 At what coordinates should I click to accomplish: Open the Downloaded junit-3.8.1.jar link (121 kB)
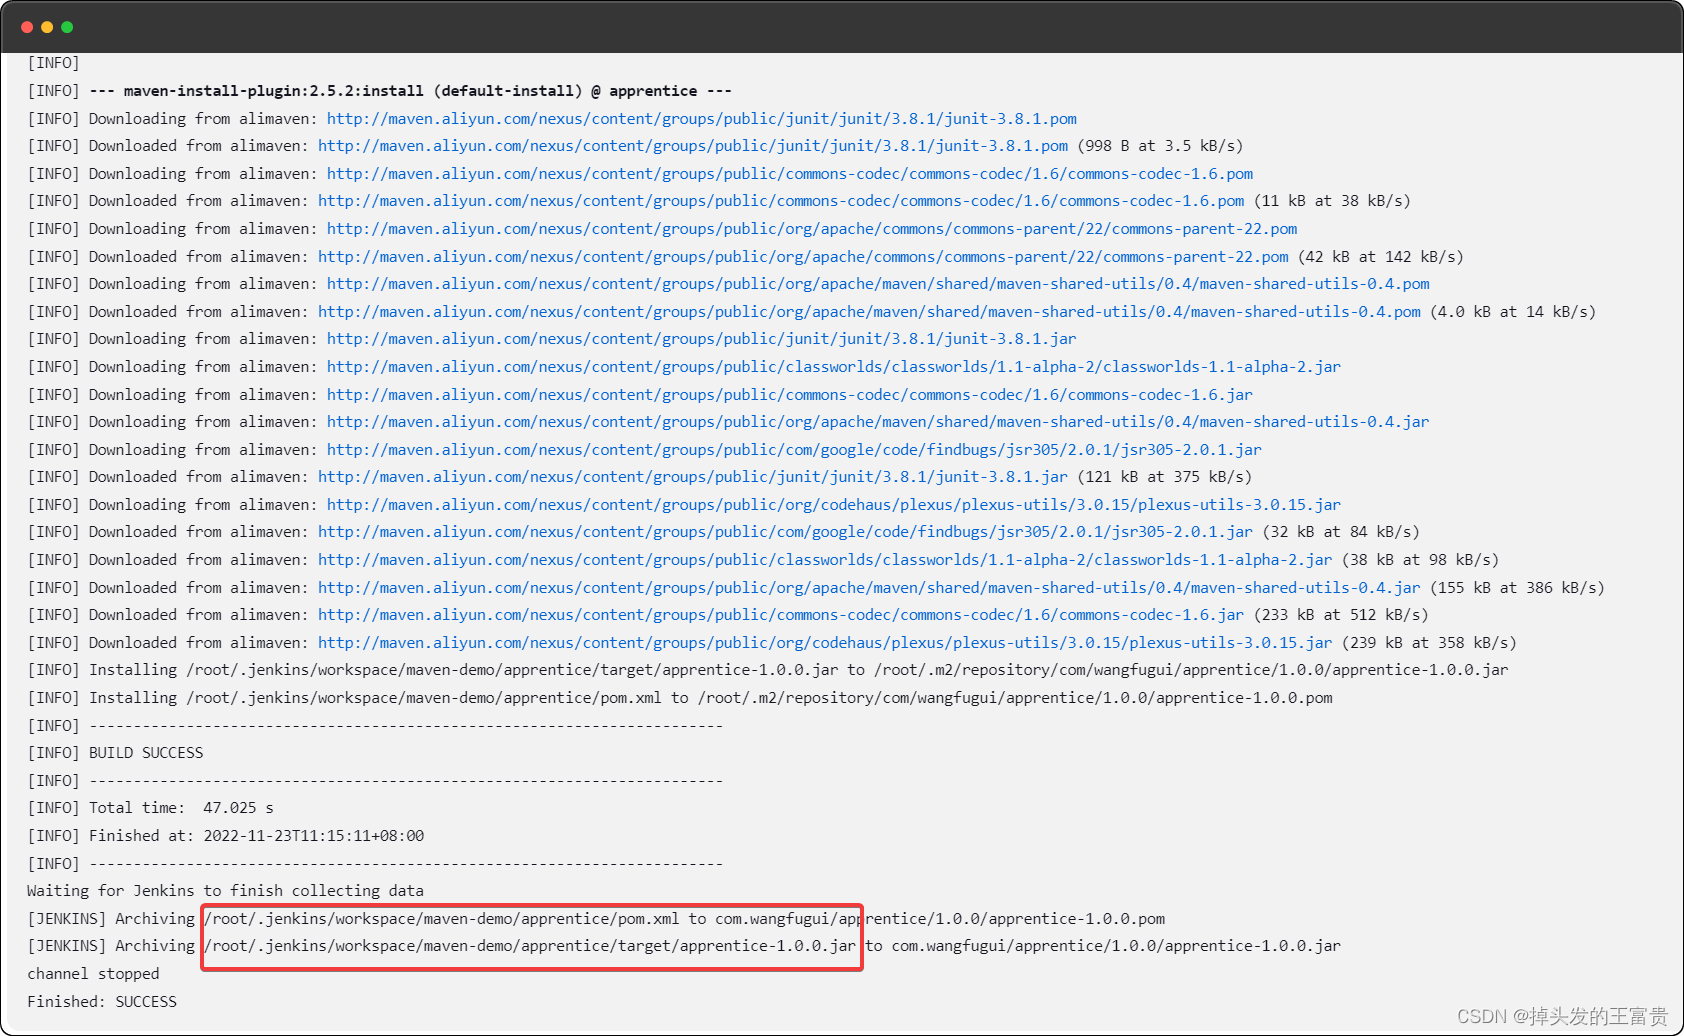coord(693,477)
